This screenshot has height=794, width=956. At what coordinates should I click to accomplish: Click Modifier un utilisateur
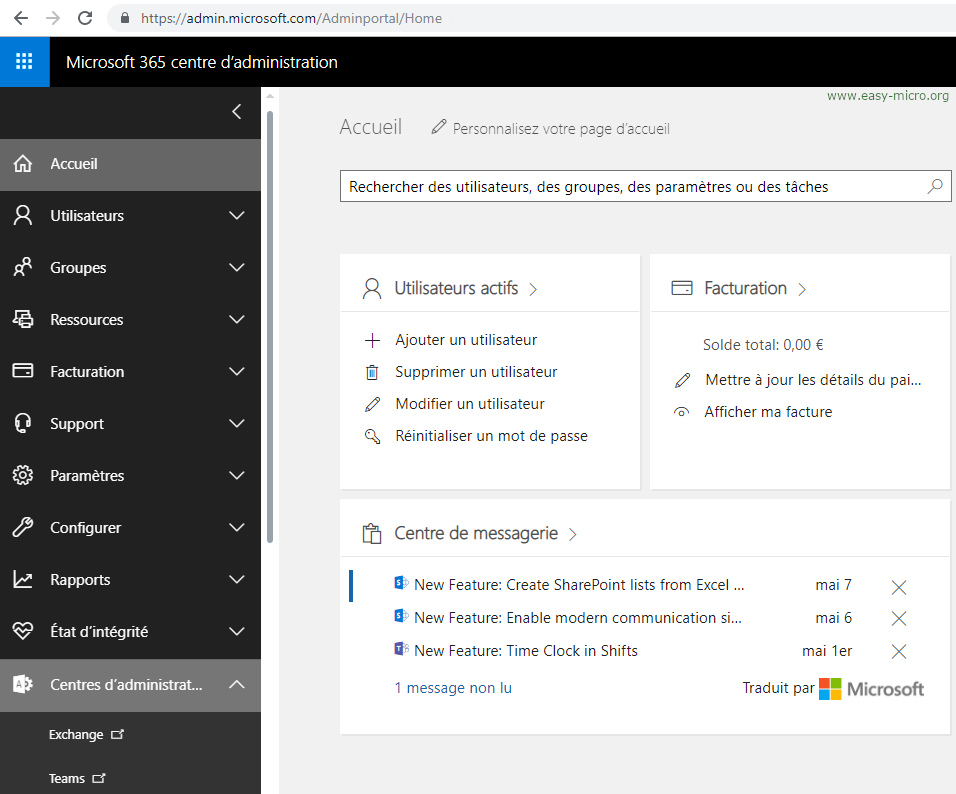click(x=470, y=404)
